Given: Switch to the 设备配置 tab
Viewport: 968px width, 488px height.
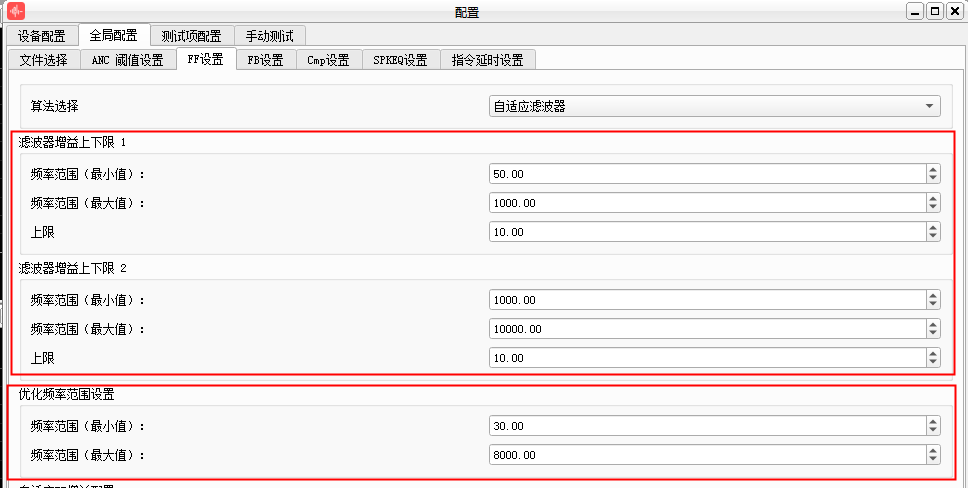Looking at the screenshot, I should click(41, 36).
